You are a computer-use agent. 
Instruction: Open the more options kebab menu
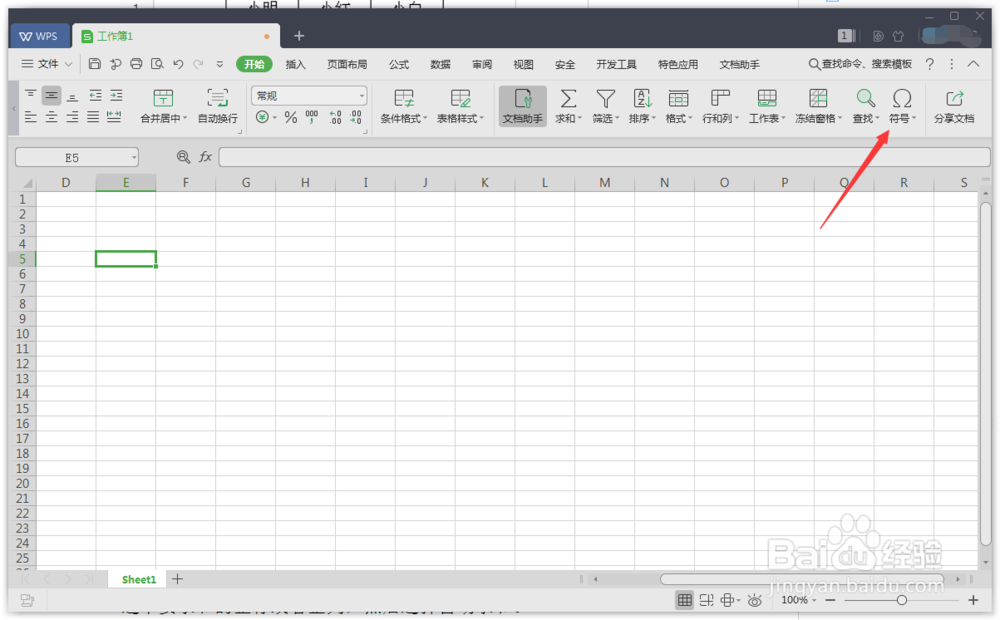(952, 64)
